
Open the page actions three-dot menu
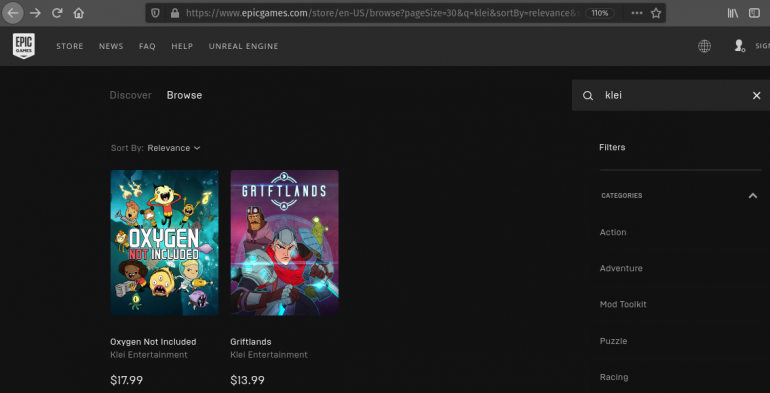pyautogui.click(x=637, y=13)
